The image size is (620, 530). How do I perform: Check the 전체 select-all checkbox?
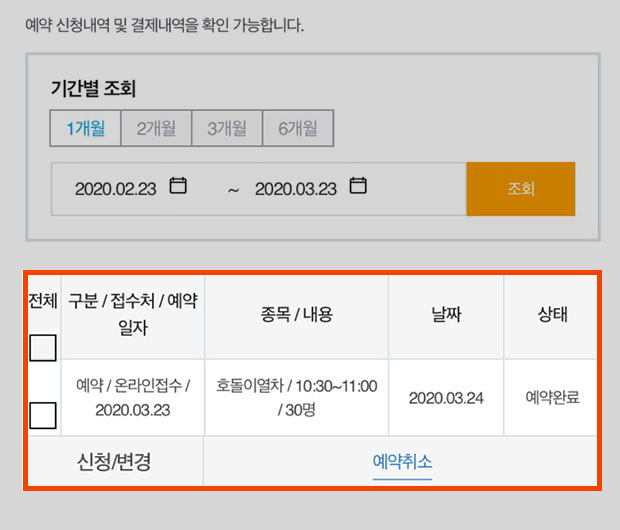[43, 347]
